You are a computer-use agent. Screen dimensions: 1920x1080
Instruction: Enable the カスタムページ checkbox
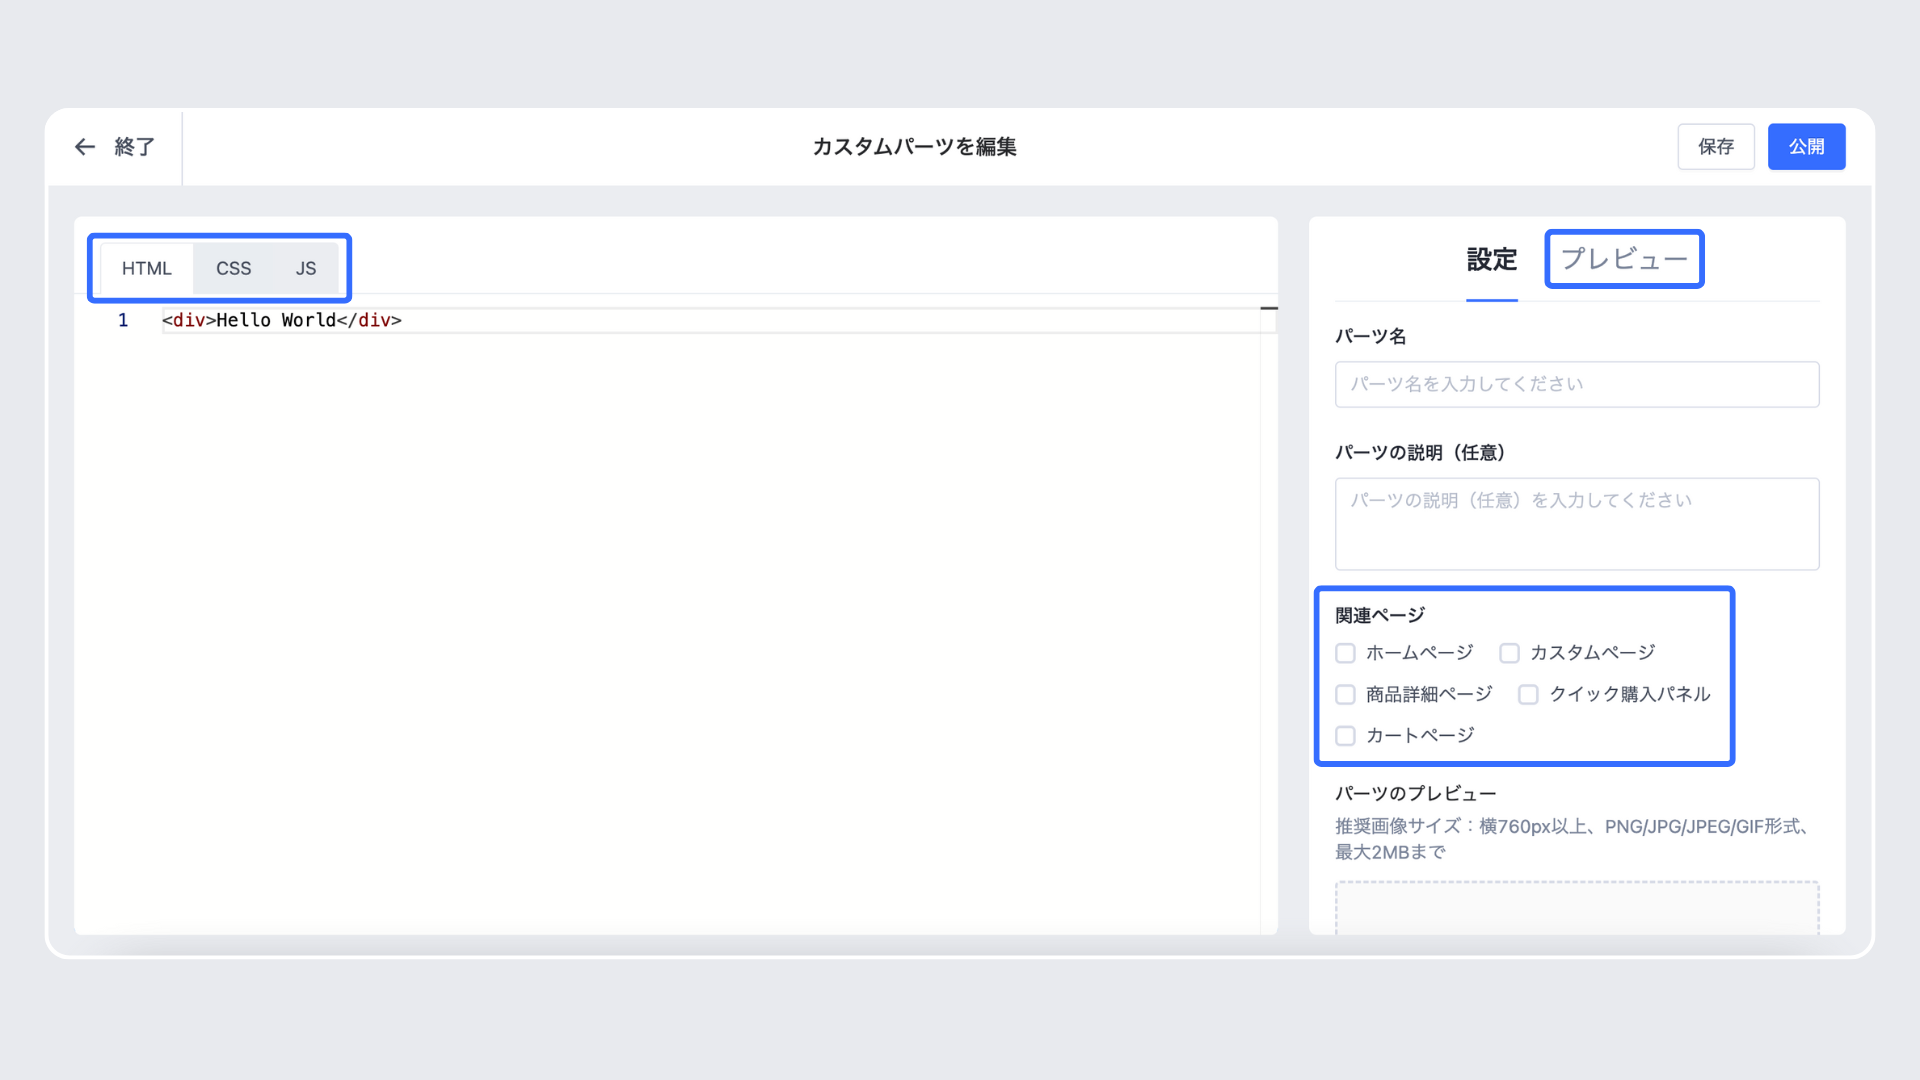point(1509,653)
